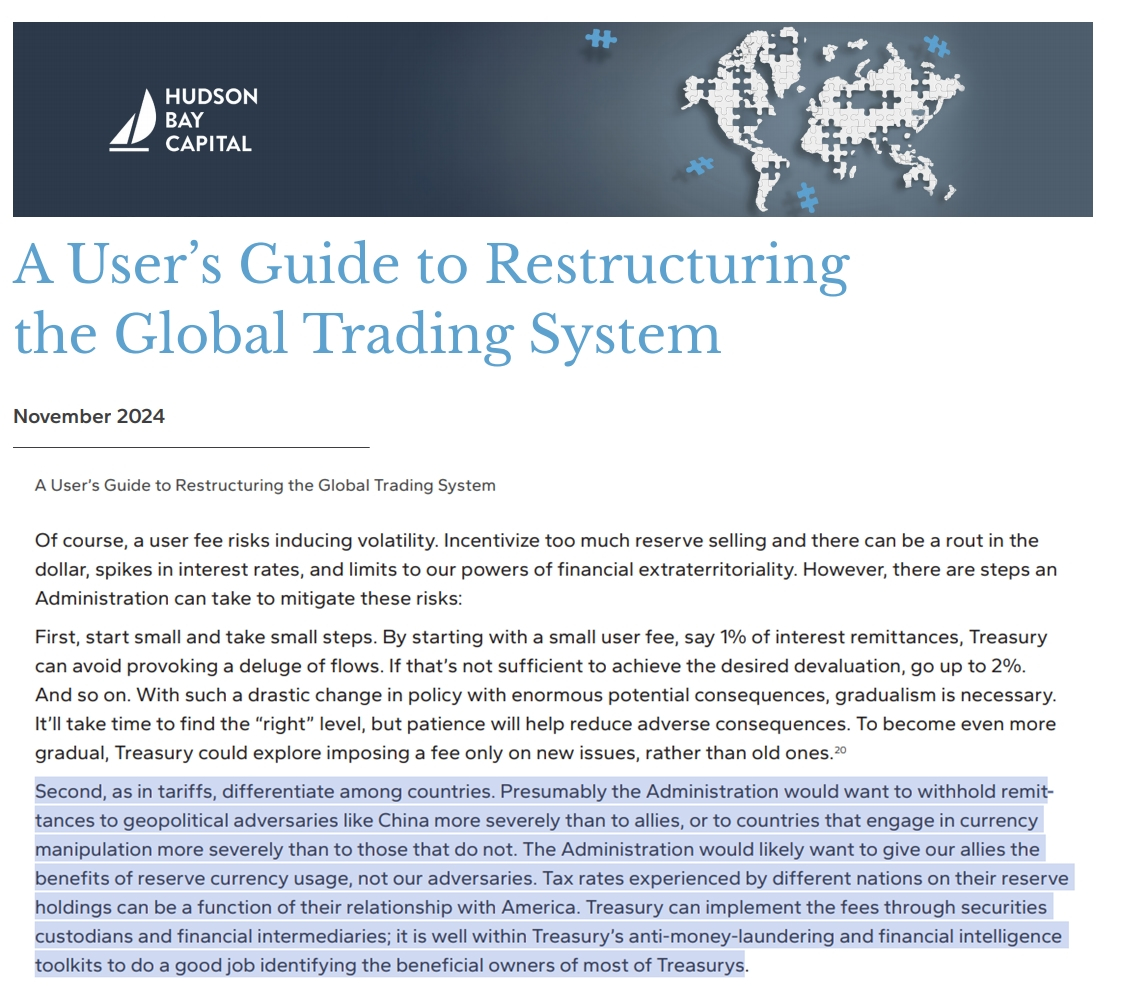
Task: Click the blue puzzle piece left of South America
Action: point(700,166)
